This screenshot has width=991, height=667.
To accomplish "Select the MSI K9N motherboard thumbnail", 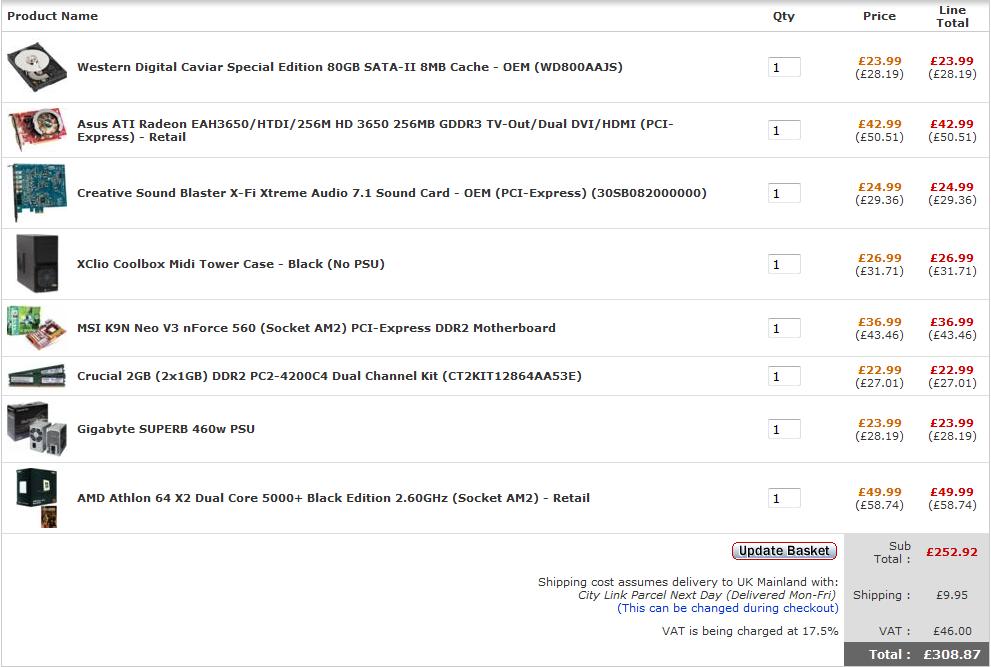I will (37, 328).
